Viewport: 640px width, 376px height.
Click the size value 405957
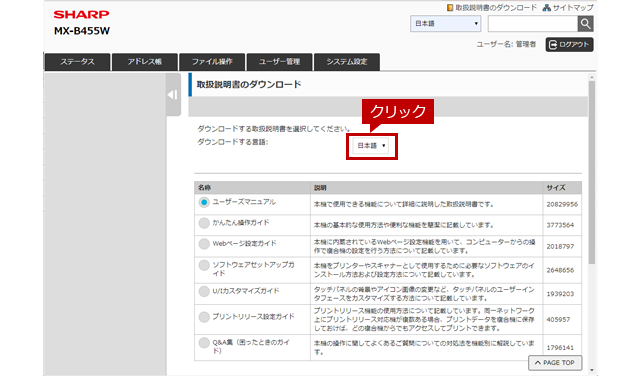coord(558,320)
